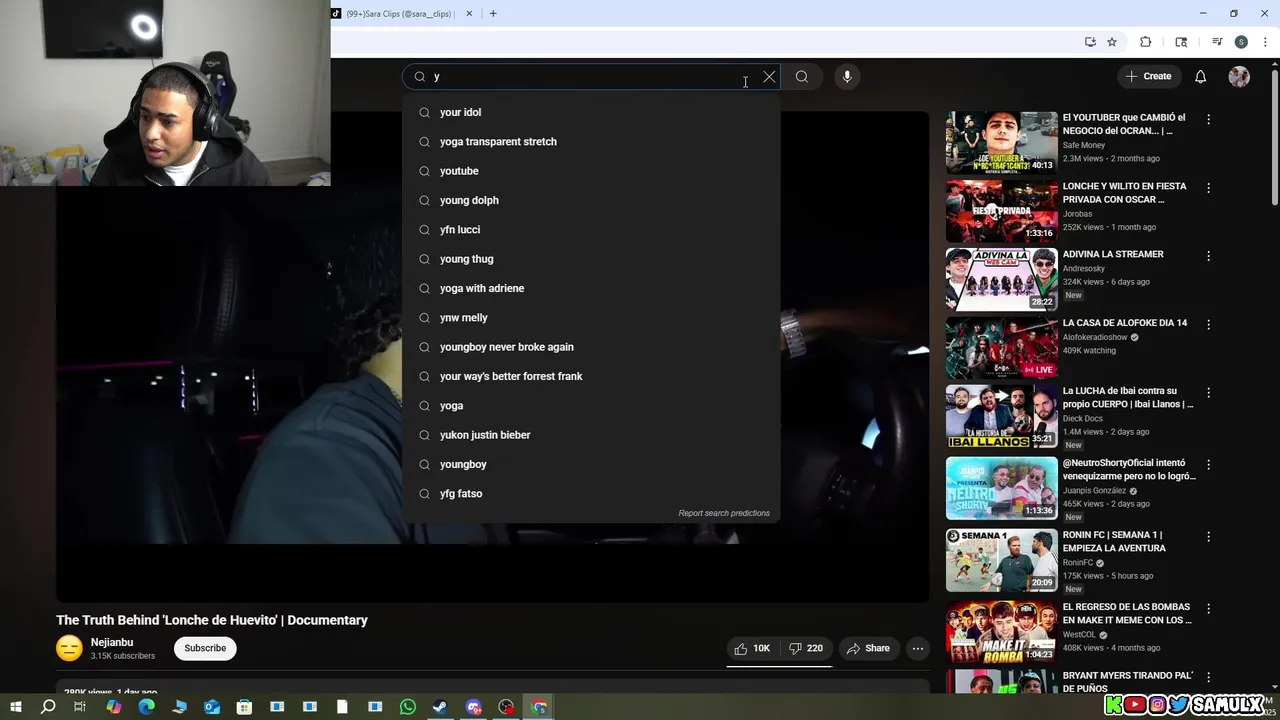Dislike the video showing 220
Screen dimensions: 1280x720
pos(806,648)
